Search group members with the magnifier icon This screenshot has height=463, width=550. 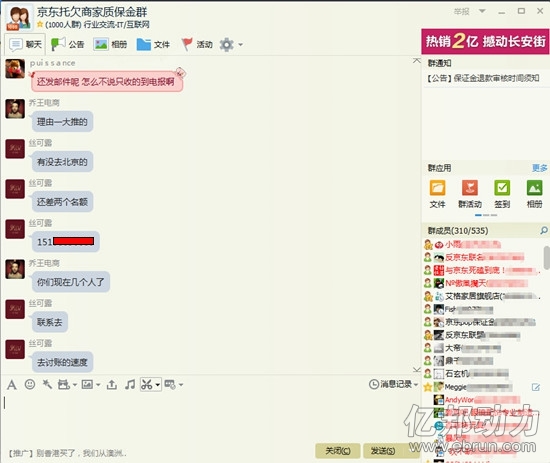tap(544, 230)
